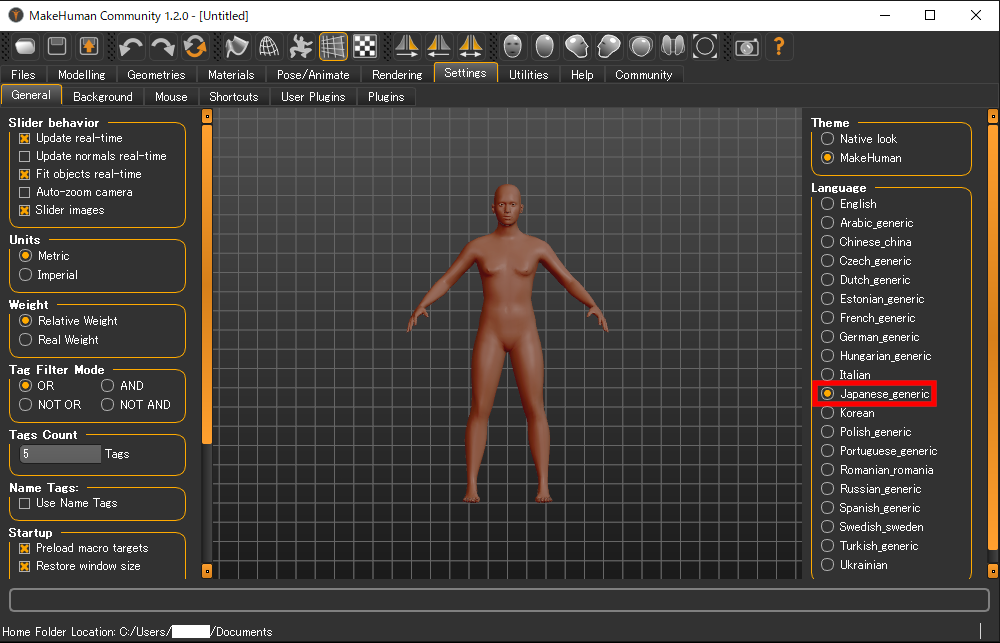Open the User Plugins sub-tab

[312, 97]
